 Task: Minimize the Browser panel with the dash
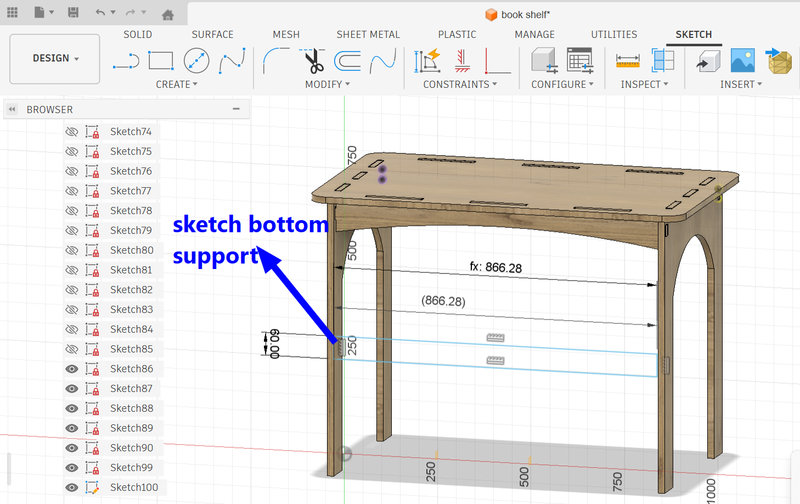click(236, 109)
